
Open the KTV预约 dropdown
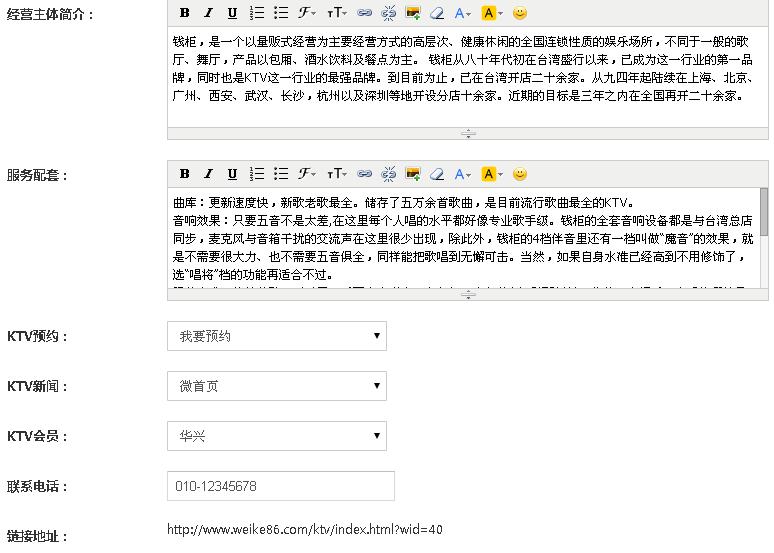click(x=276, y=336)
